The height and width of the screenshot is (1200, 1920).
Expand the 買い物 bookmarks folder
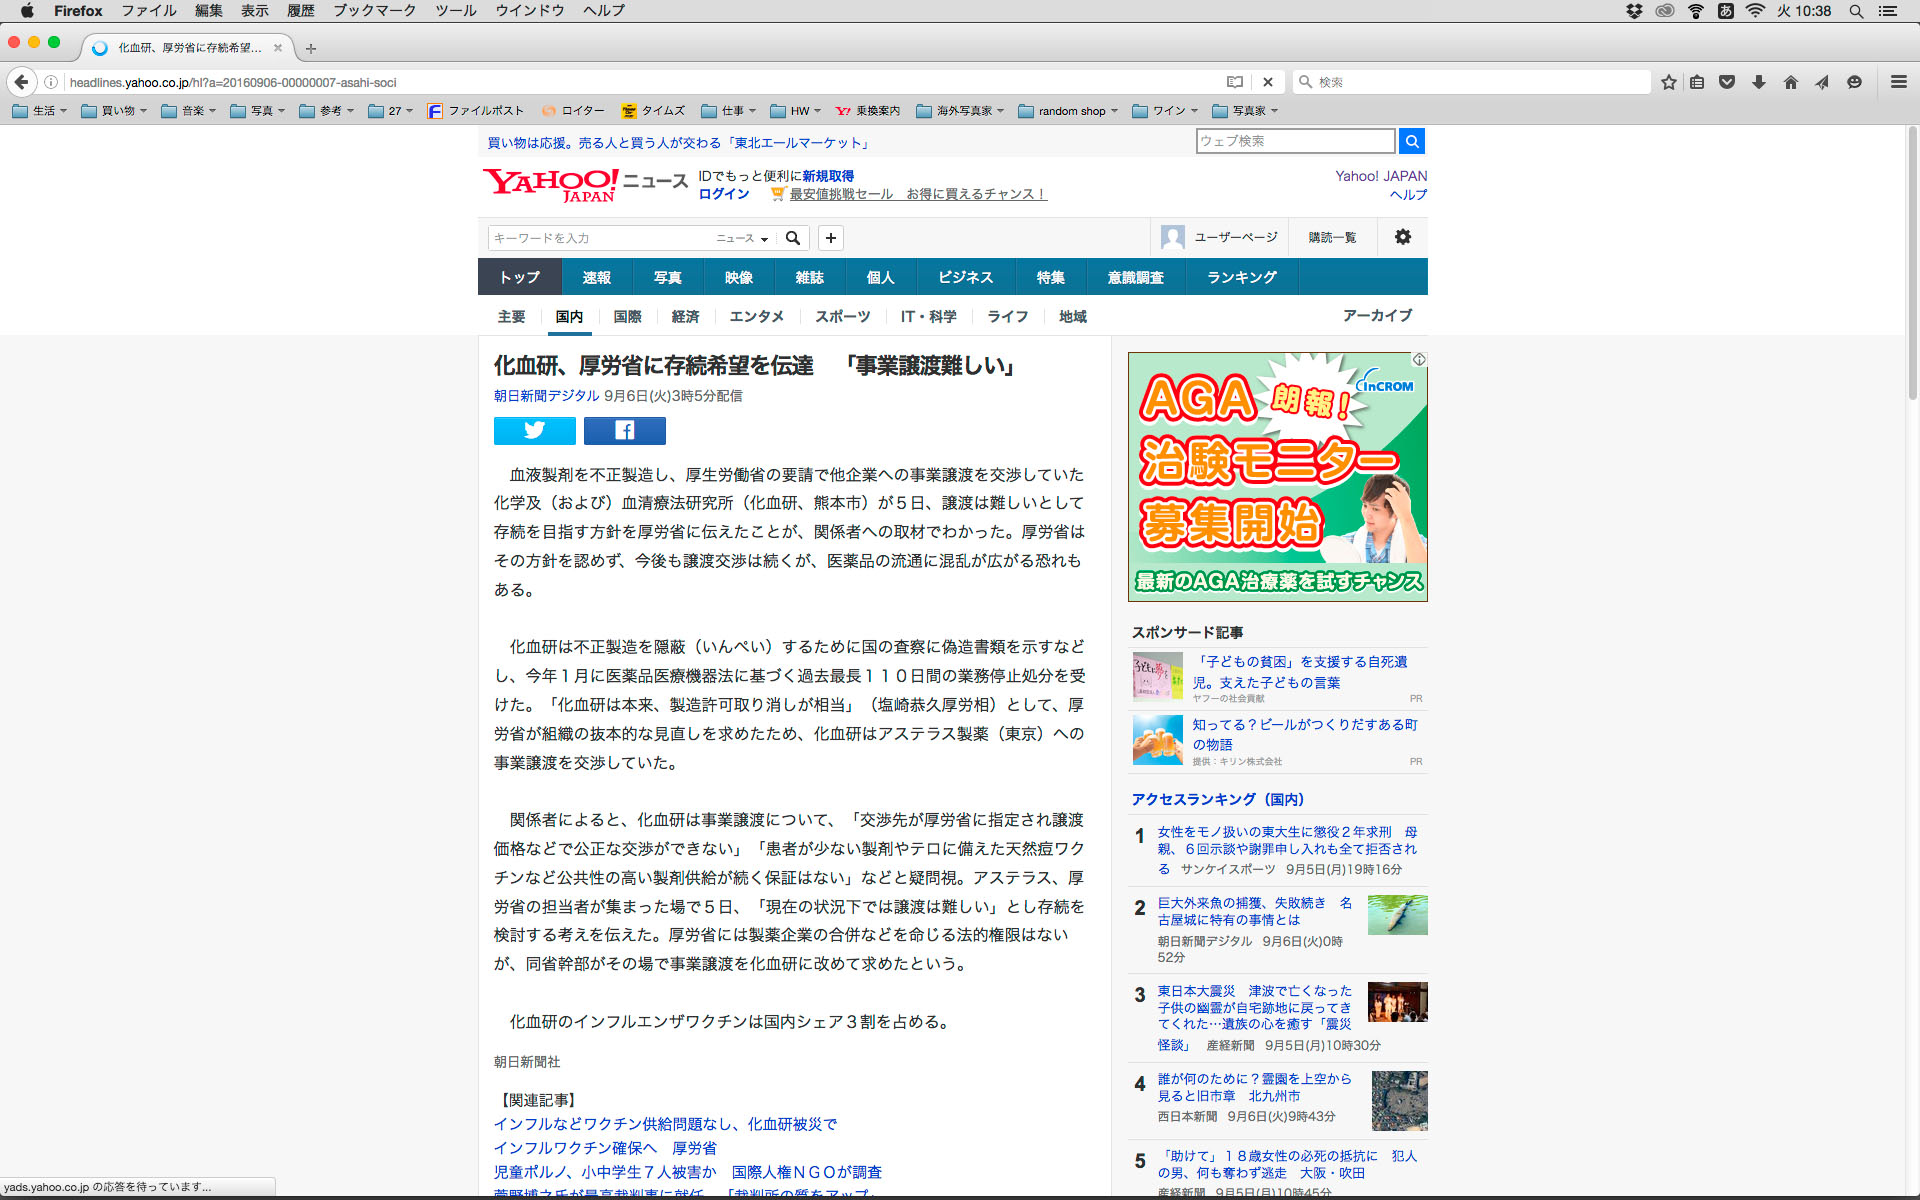[x=114, y=111]
